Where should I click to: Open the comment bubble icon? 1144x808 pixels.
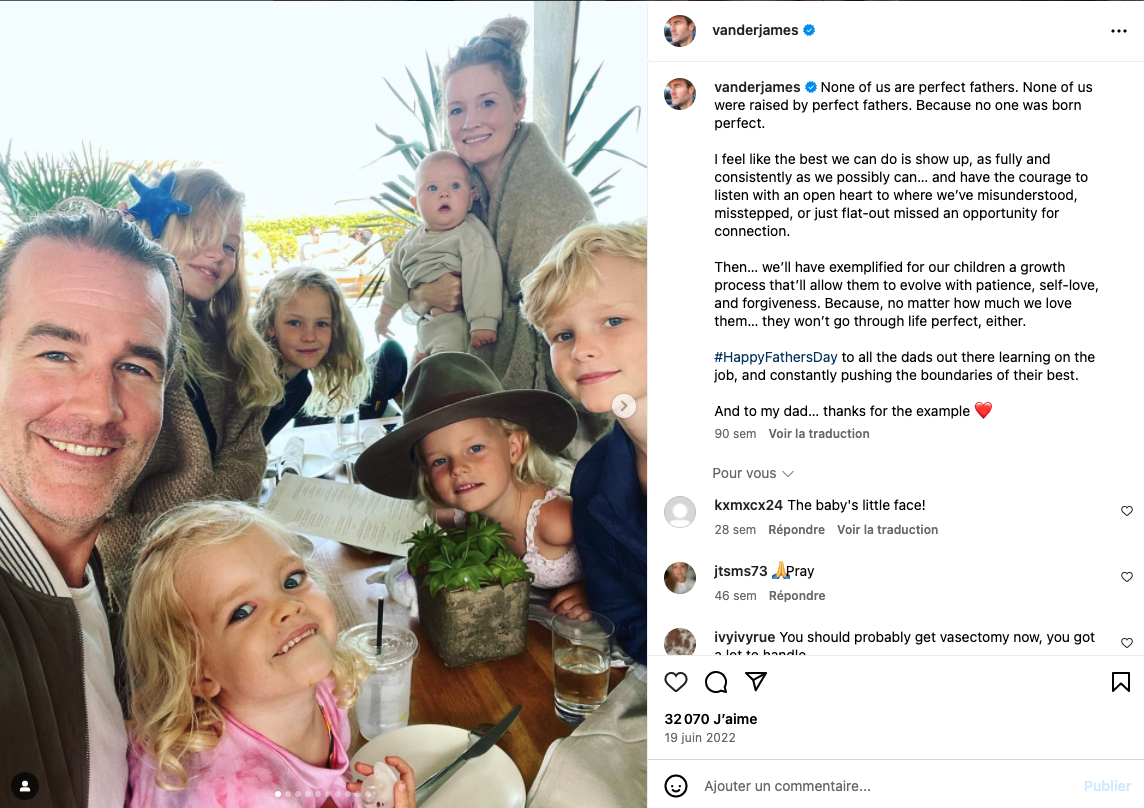tap(716, 682)
